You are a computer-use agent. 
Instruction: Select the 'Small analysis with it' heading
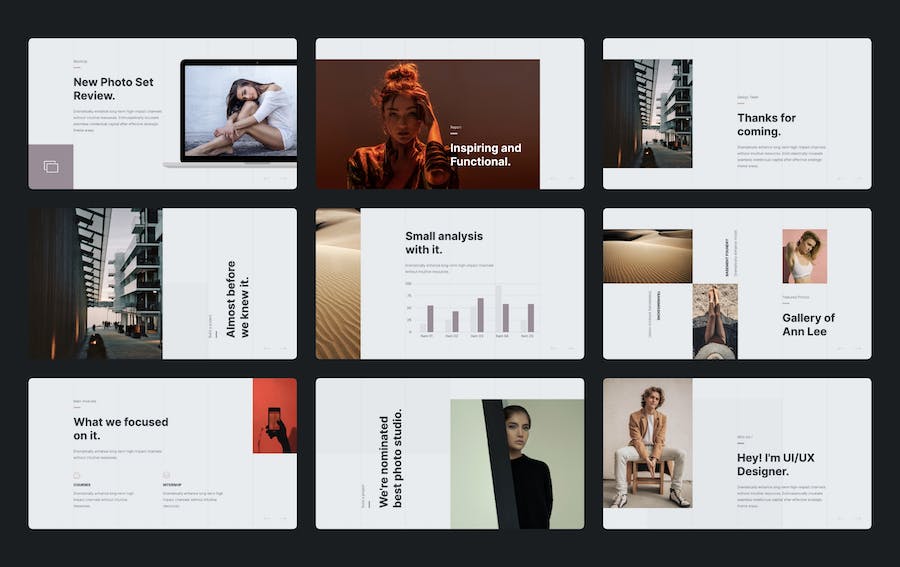point(443,243)
